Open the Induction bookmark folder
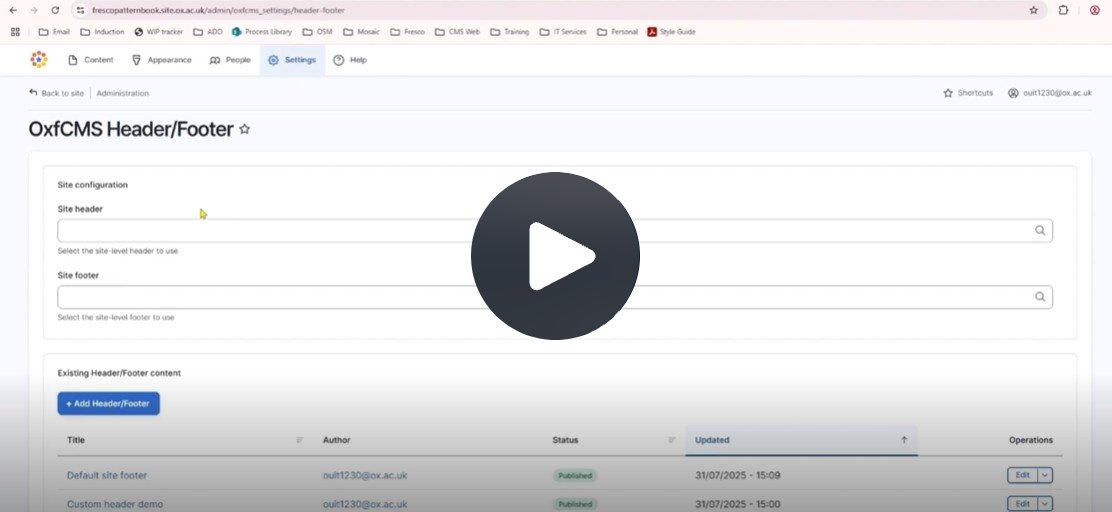The width and height of the screenshot is (1112, 512). tap(102, 32)
